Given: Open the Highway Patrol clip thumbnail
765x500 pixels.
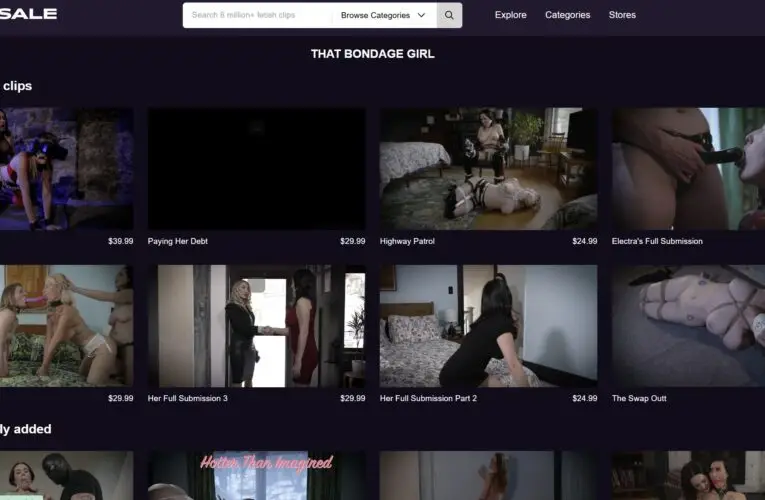Looking at the screenshot, I should click(488, 169).
